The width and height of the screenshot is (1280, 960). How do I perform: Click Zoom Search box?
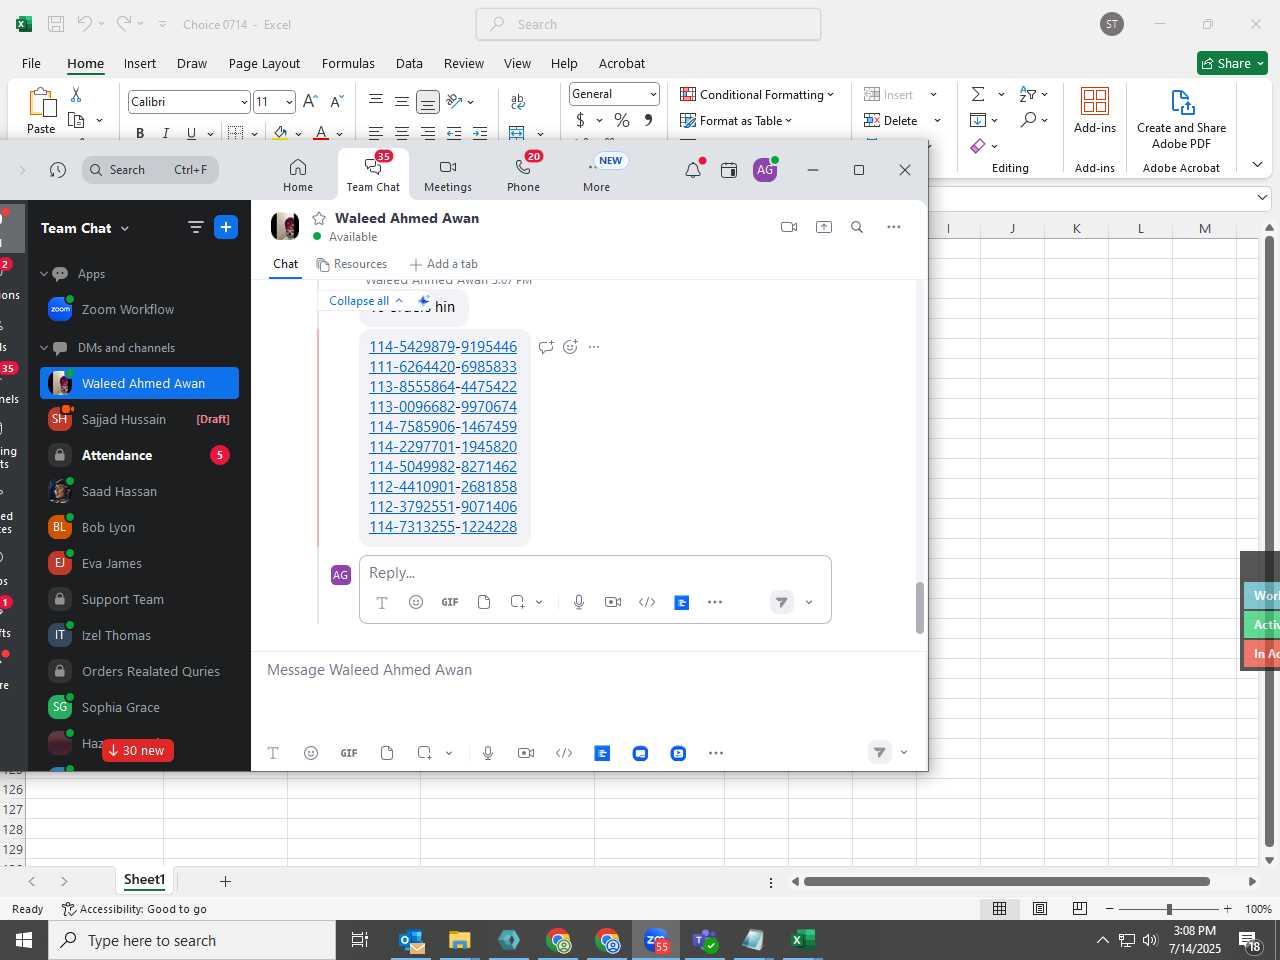pos(150,170)
